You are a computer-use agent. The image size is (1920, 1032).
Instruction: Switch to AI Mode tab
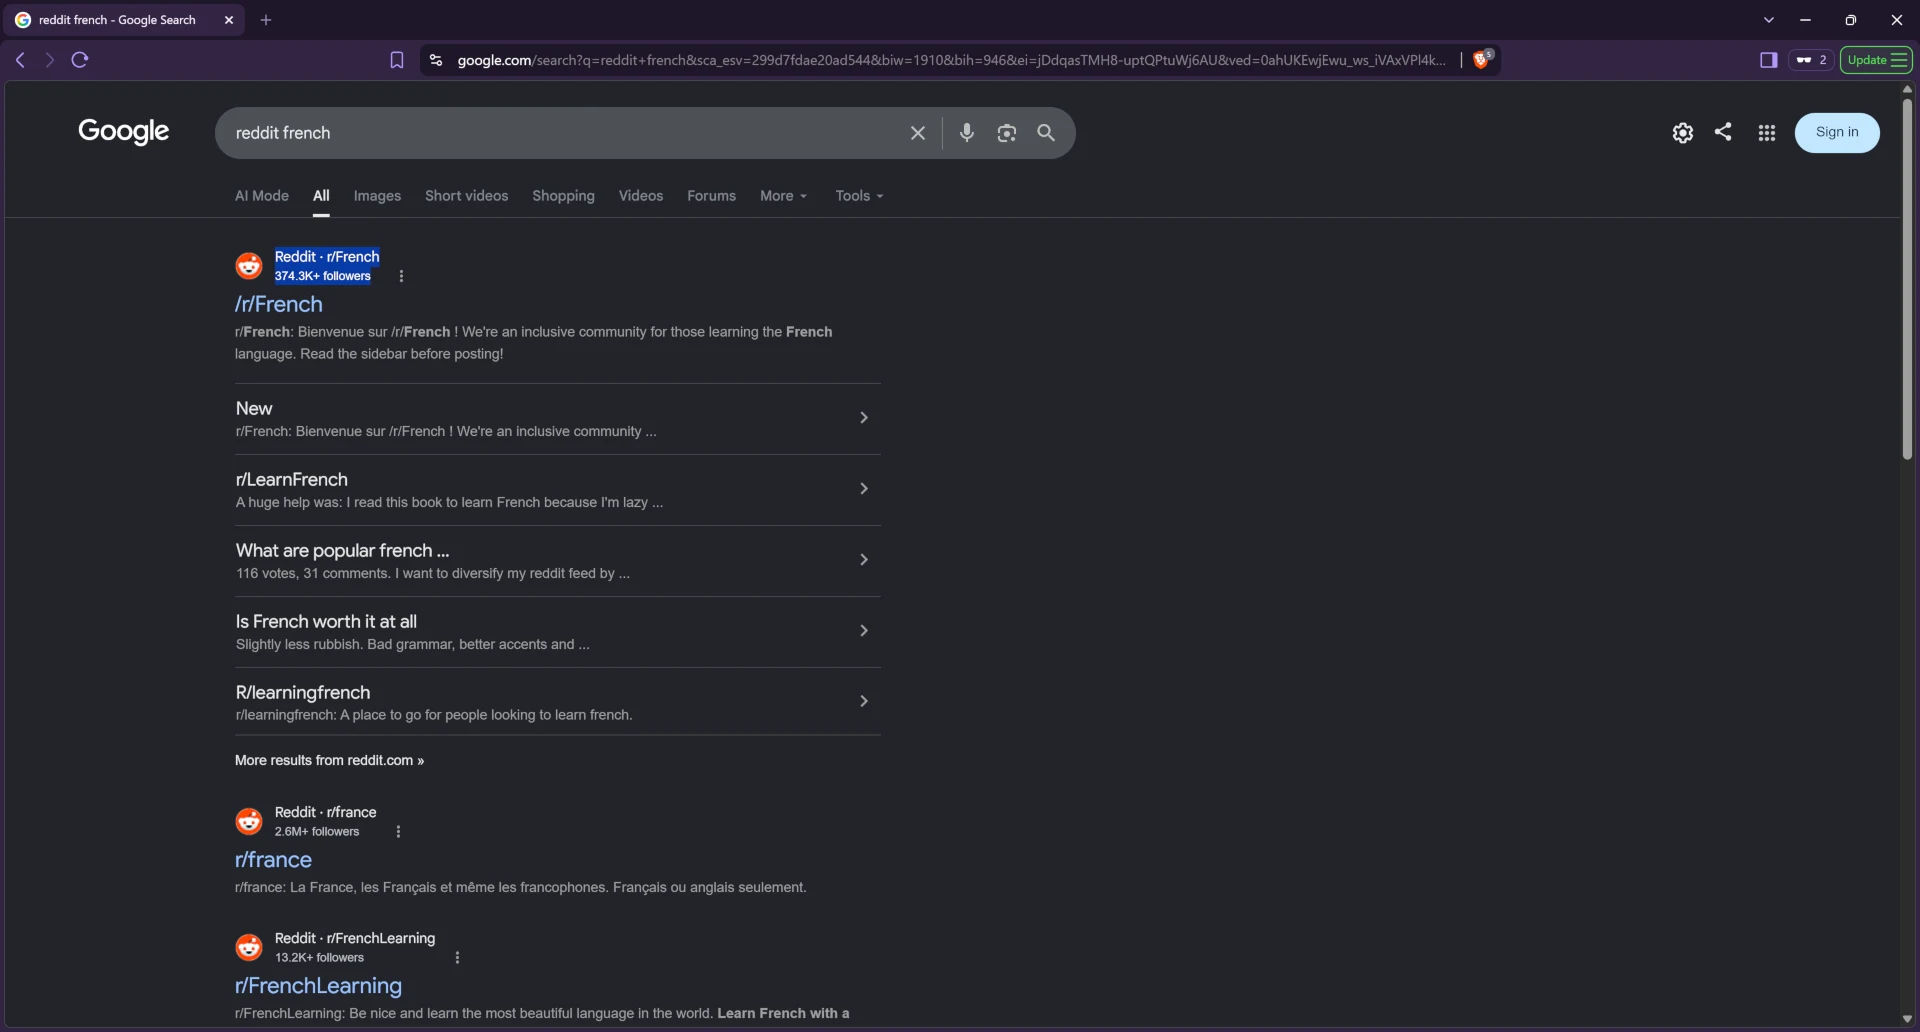[x=262, y=196]
